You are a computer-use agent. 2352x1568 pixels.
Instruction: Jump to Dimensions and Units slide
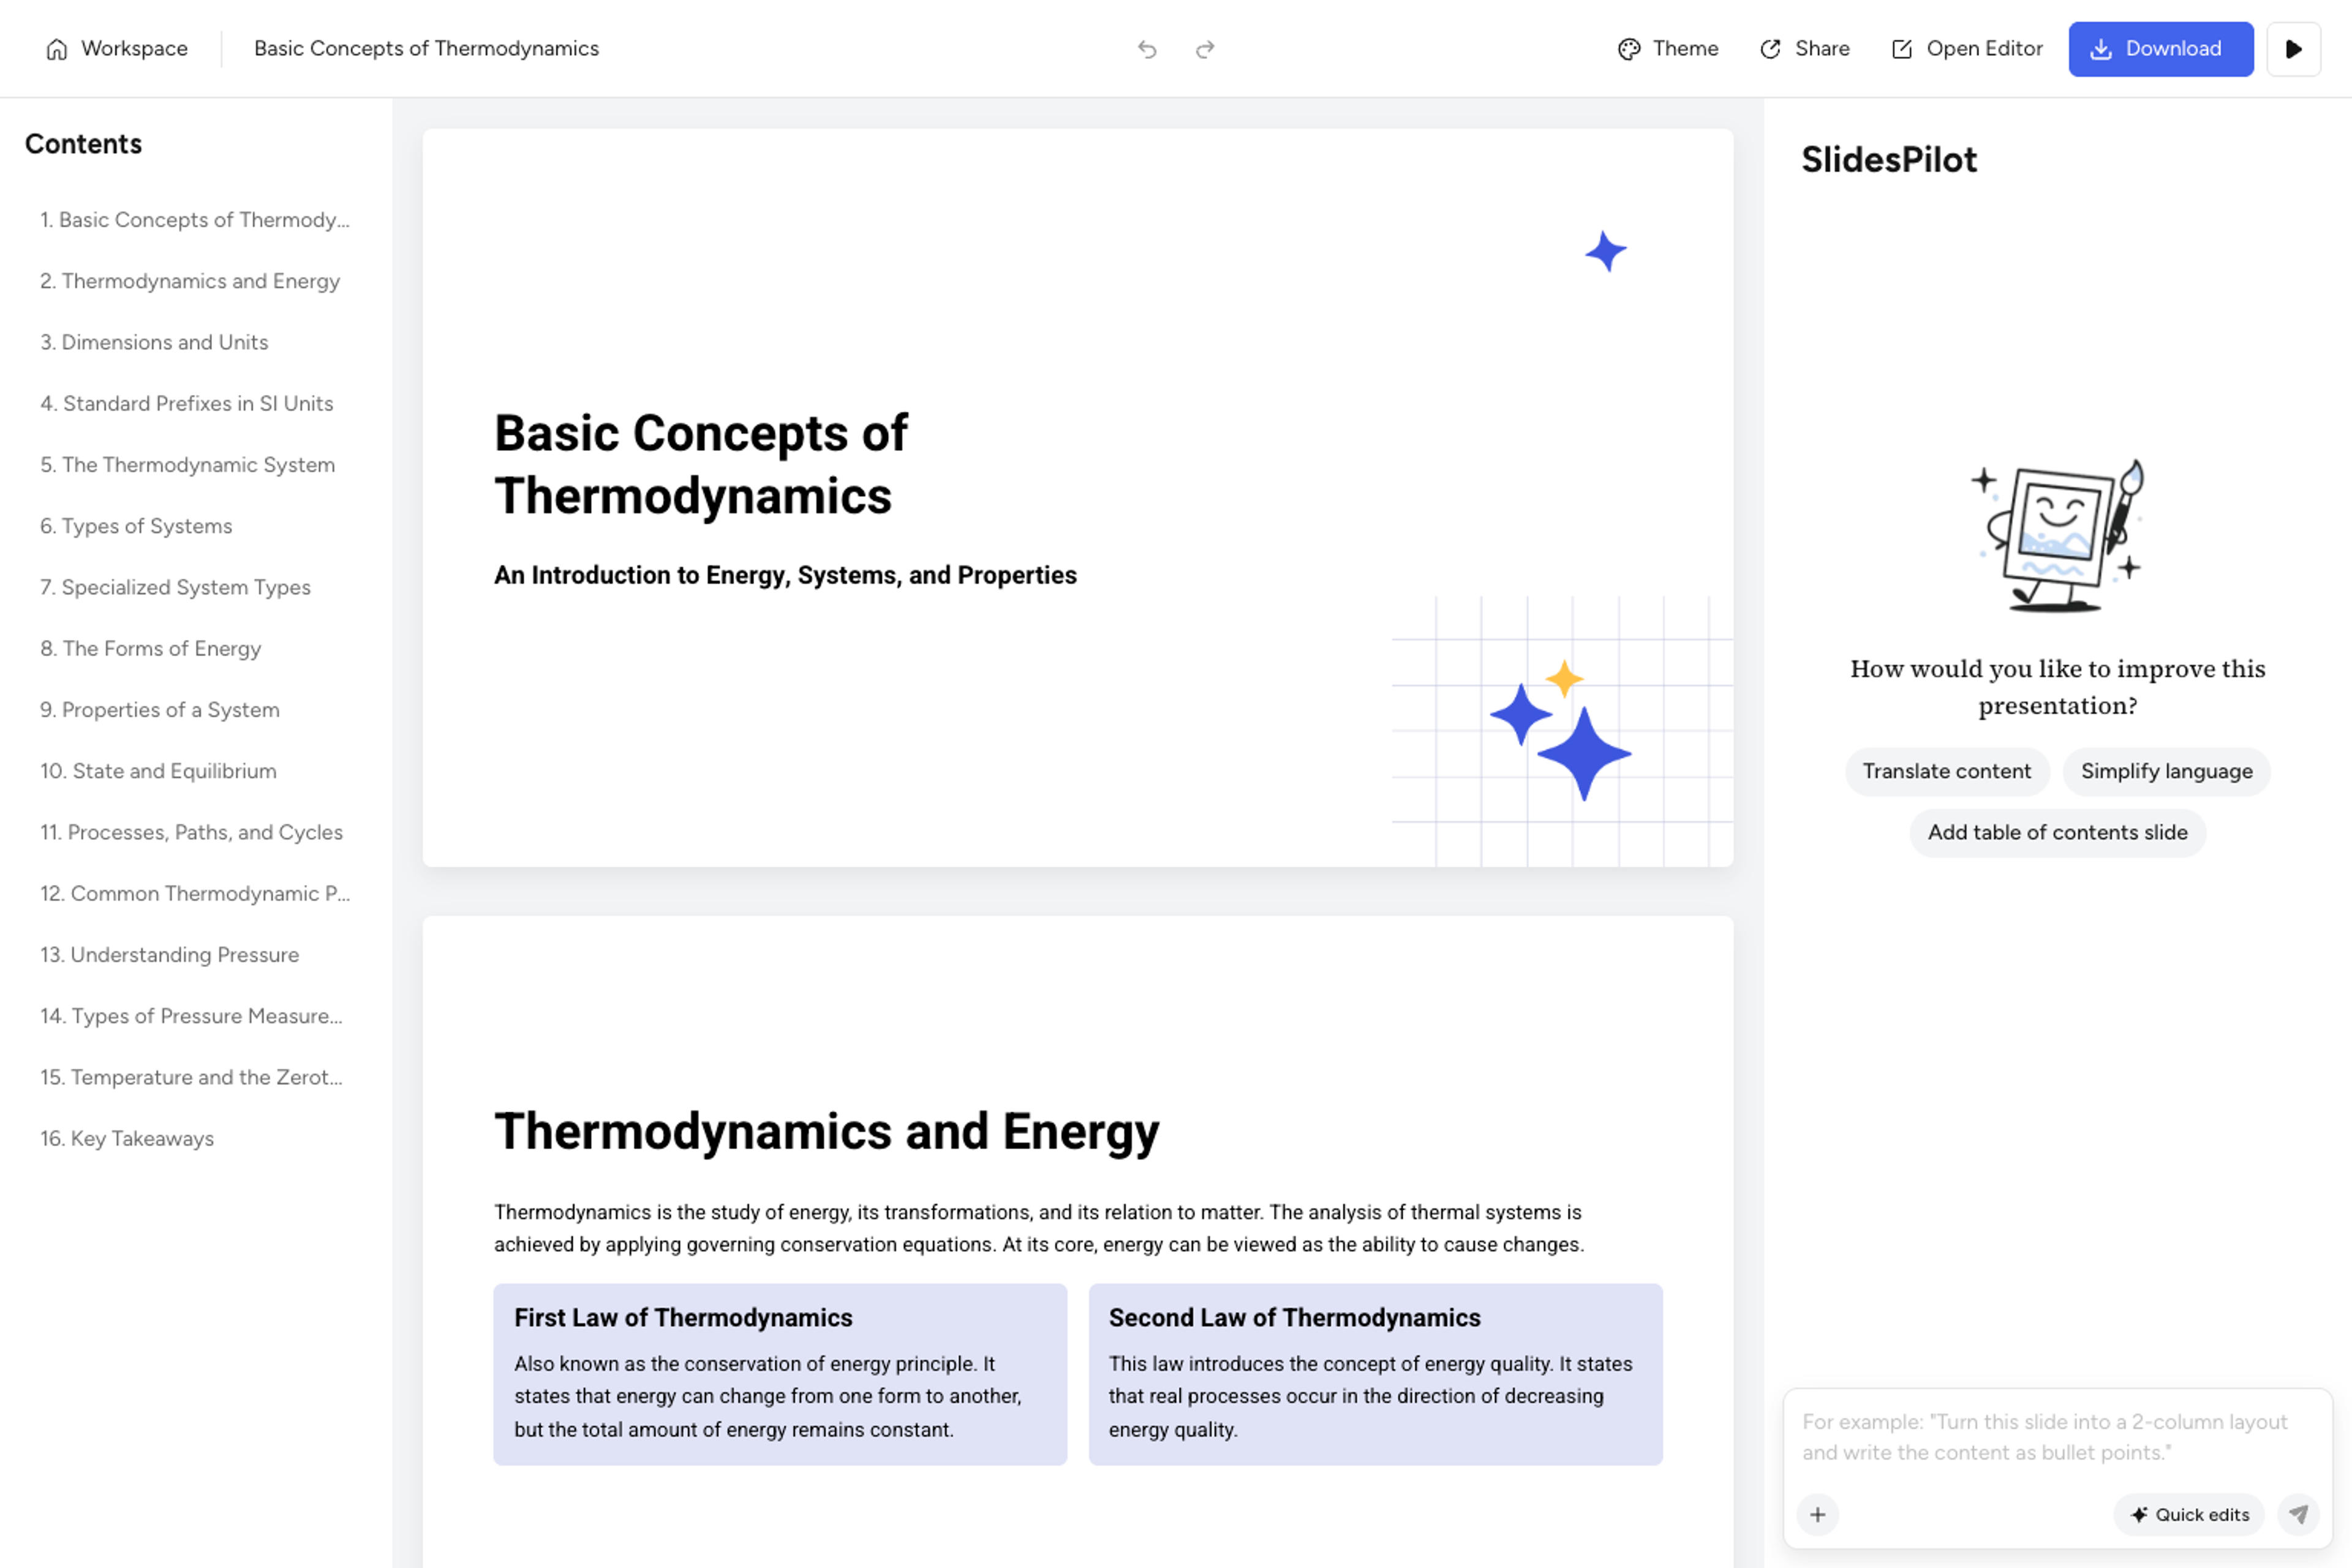[x=154, y=342]
